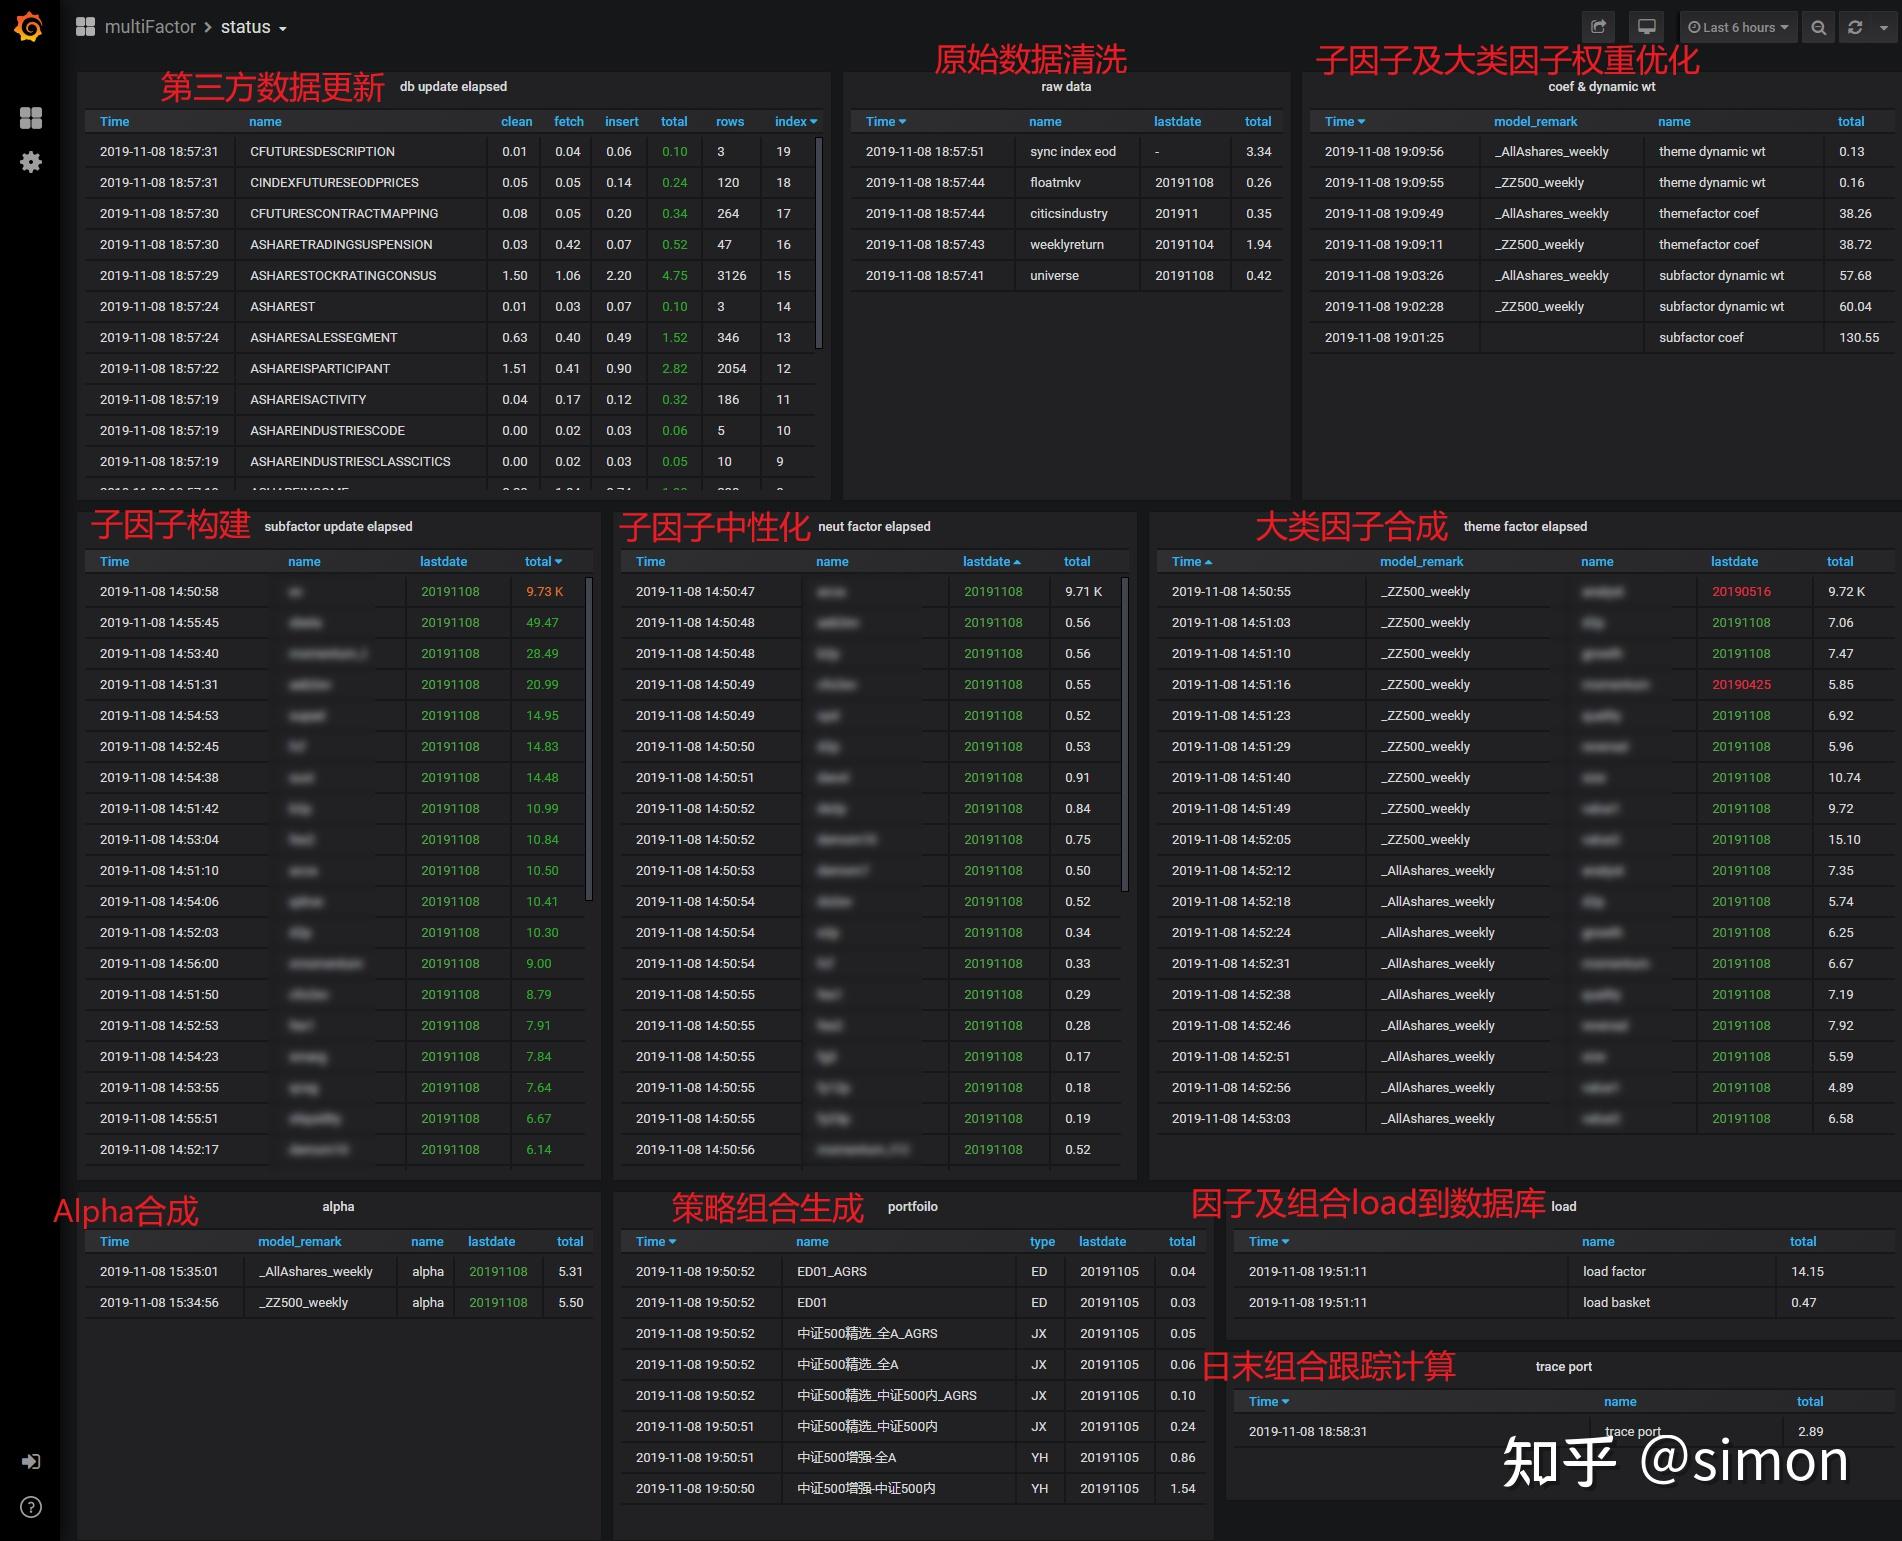Viewport: 1902px width, 1541px height.
Task: Open the Last 6 hours time range picker
Action: pos(1737,27)
